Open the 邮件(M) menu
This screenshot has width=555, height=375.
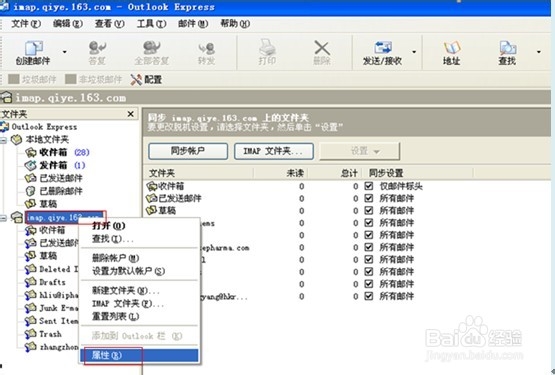(x=193, y=24)
